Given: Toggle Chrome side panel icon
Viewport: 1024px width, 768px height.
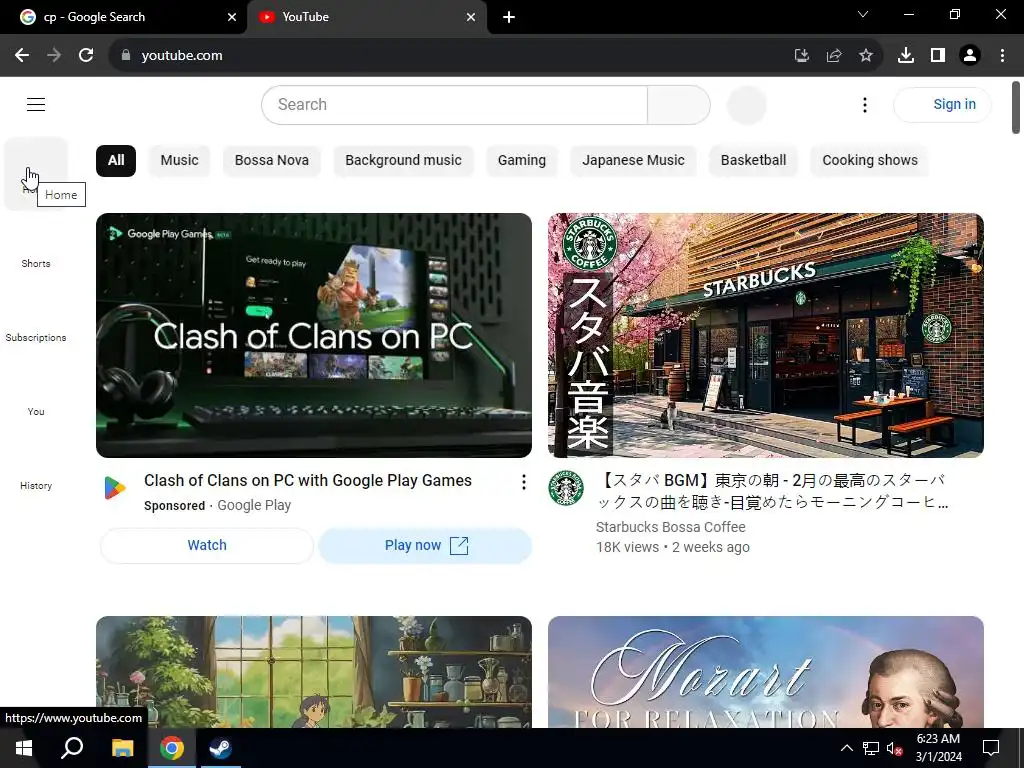Looking at the screenshot, I should (x=938, y=56).
